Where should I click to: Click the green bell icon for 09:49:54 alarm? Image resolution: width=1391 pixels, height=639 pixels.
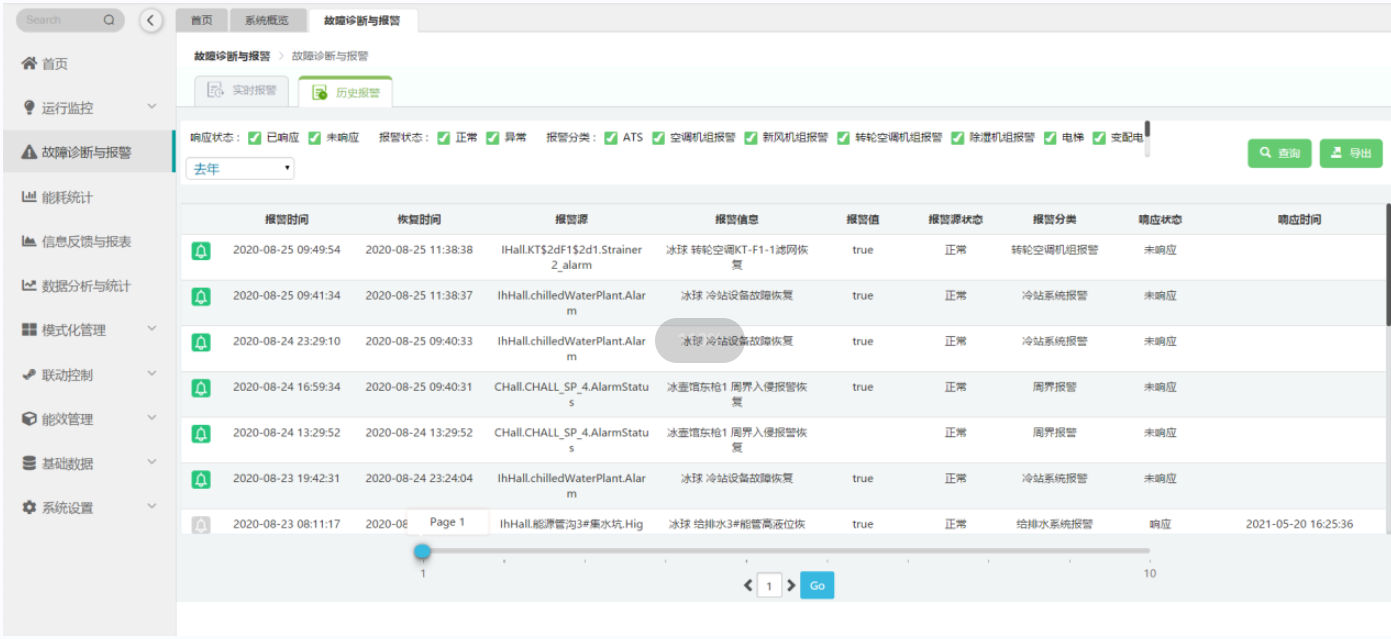pos(201,250)
